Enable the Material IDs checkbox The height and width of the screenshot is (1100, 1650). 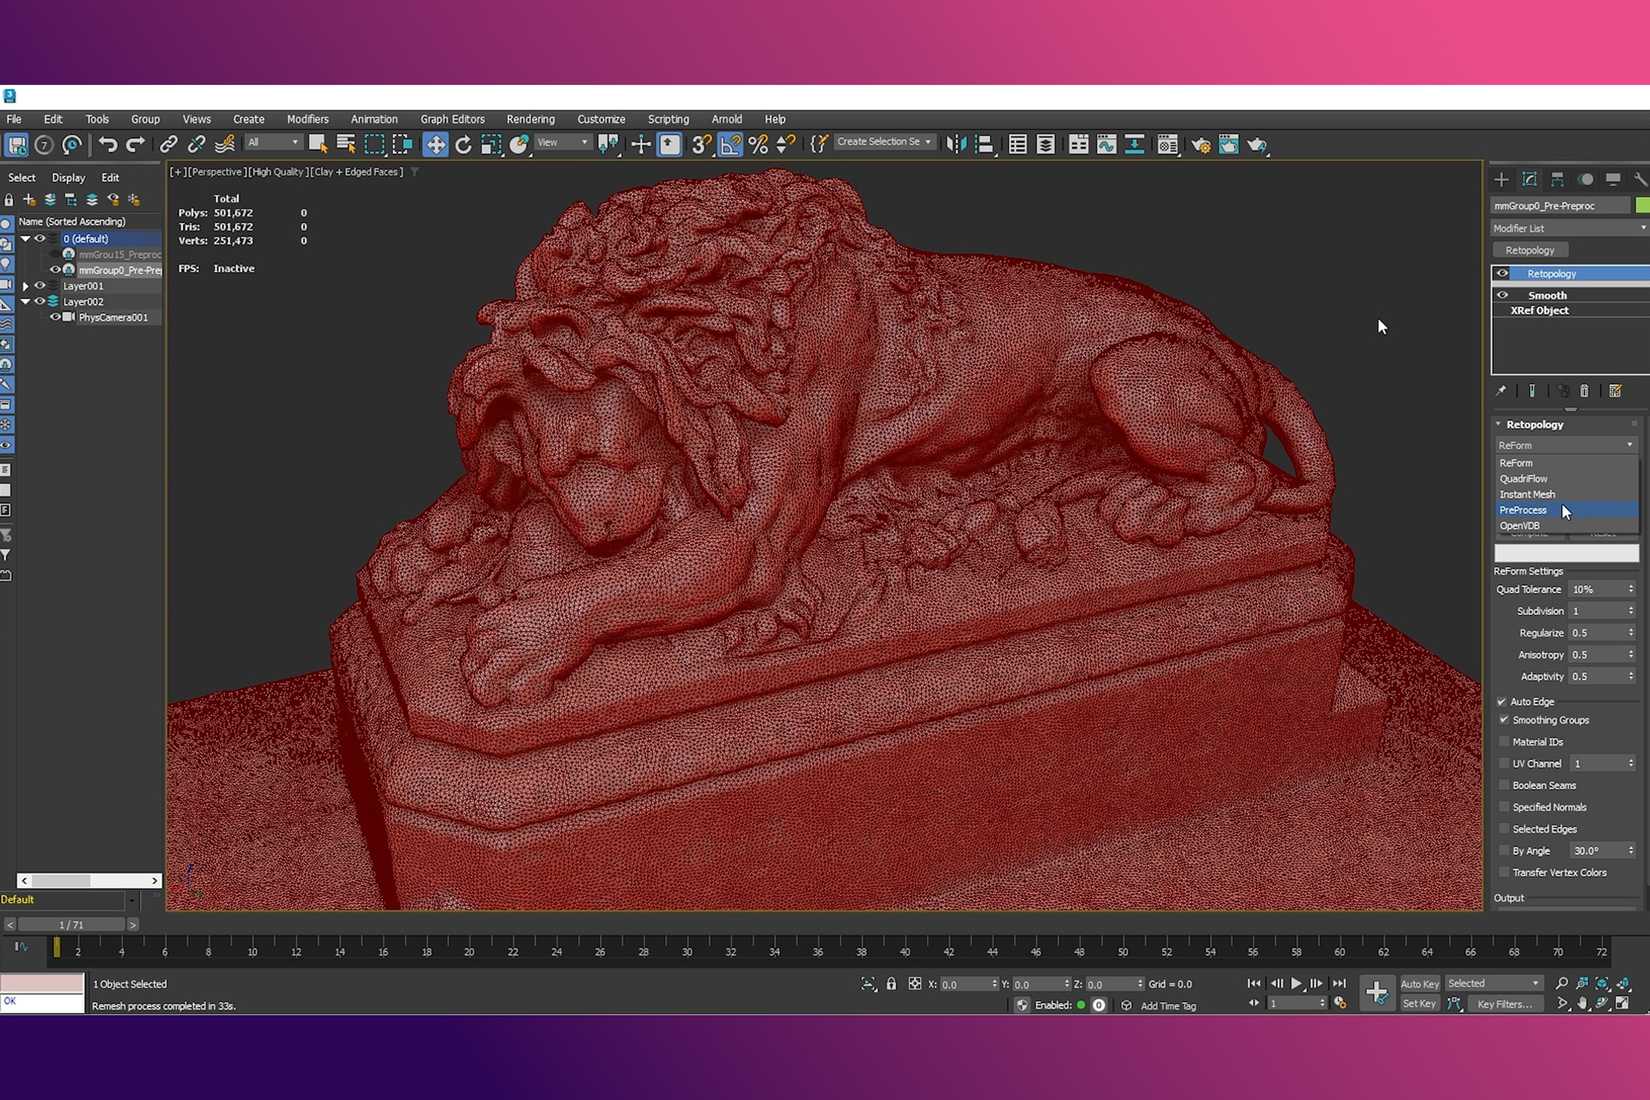(1504, 742)
